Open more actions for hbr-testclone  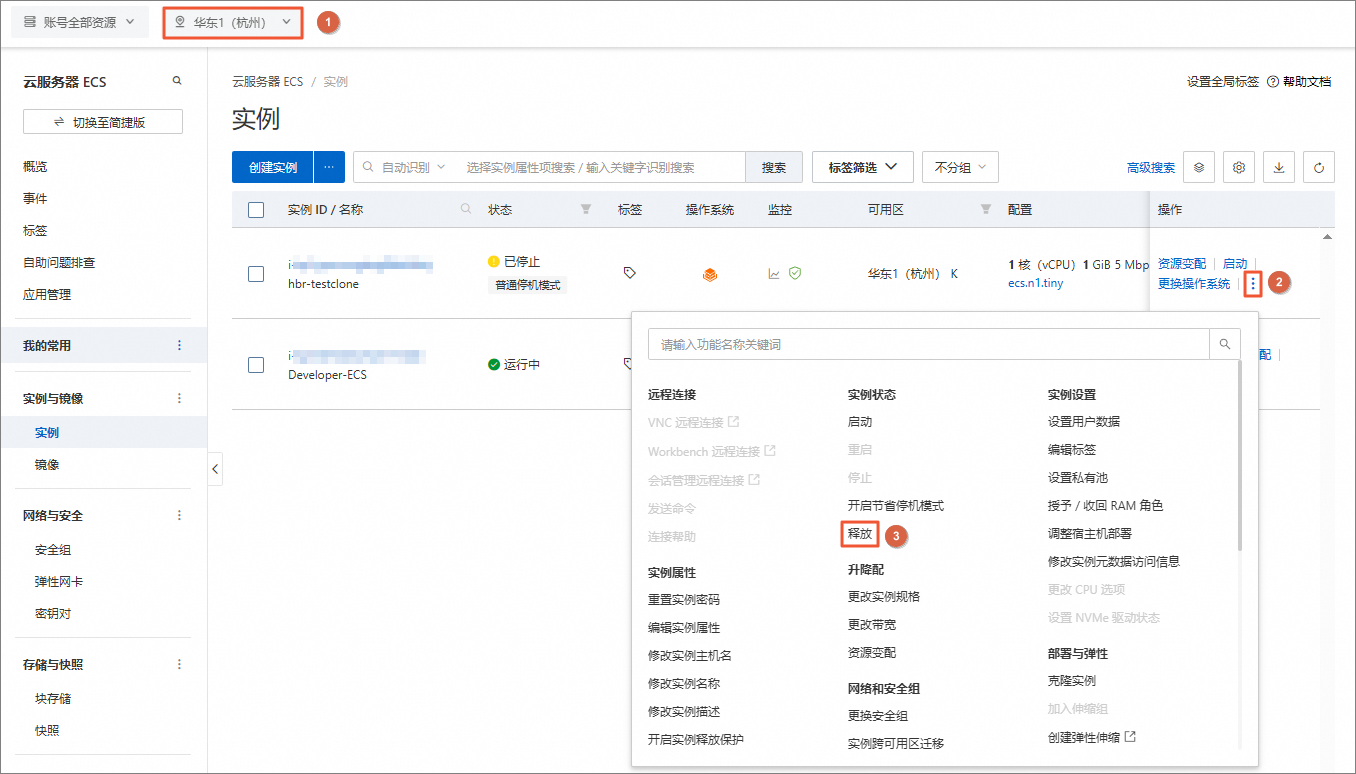[x=1253, y=283]
